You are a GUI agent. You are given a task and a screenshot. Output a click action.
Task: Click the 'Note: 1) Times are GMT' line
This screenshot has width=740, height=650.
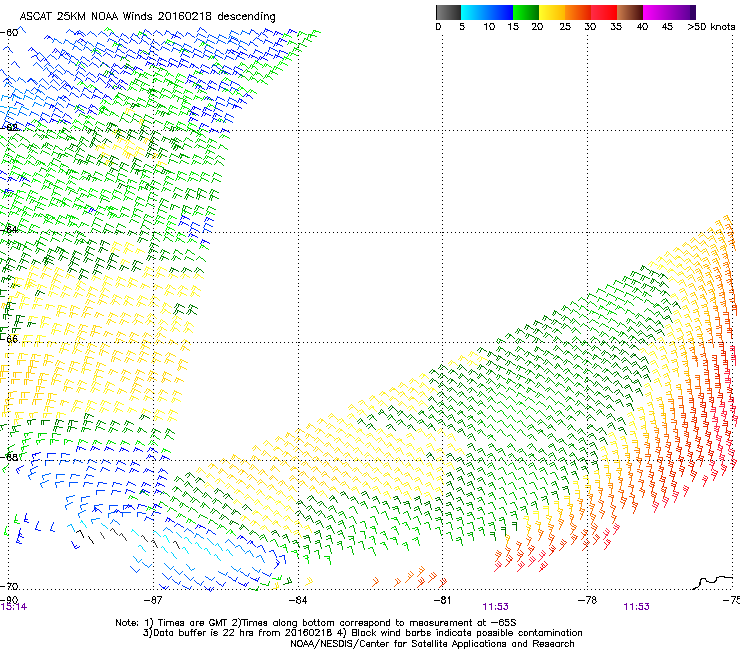[316, 623]
